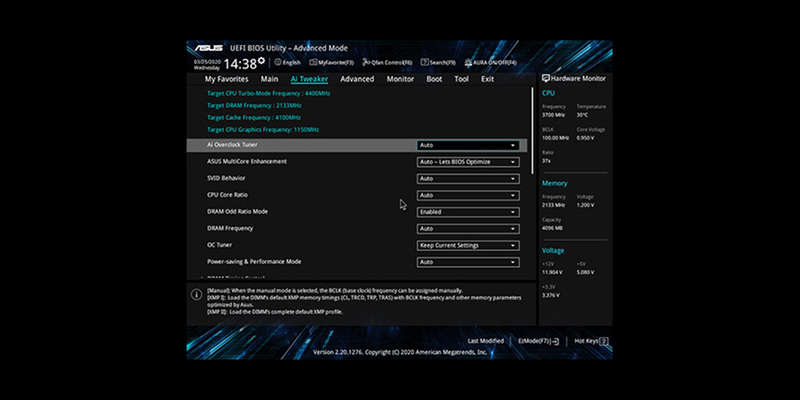Select the Exit tab
800x400 pixels.
(x=487, y=79)
